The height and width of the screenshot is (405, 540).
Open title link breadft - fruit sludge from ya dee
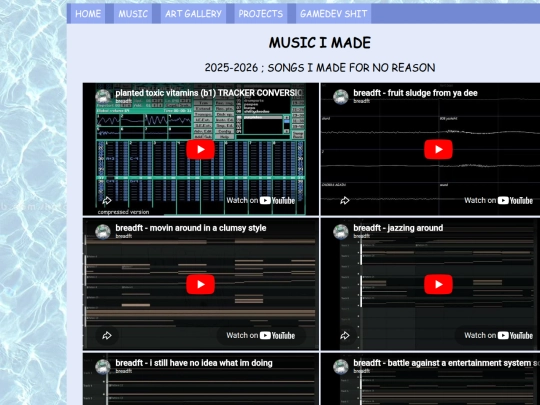click(415, 93)
